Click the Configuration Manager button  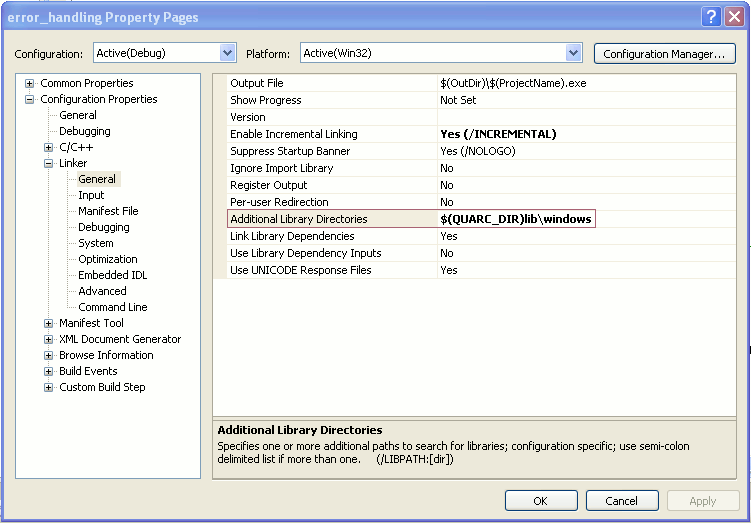(x=664, y=53)
